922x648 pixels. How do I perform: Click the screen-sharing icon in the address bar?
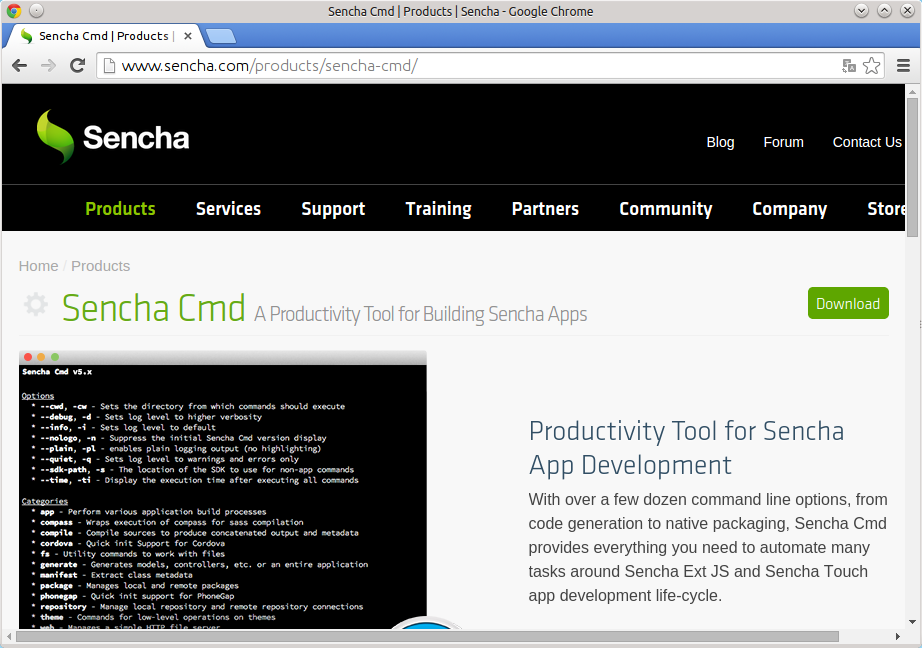849,65
